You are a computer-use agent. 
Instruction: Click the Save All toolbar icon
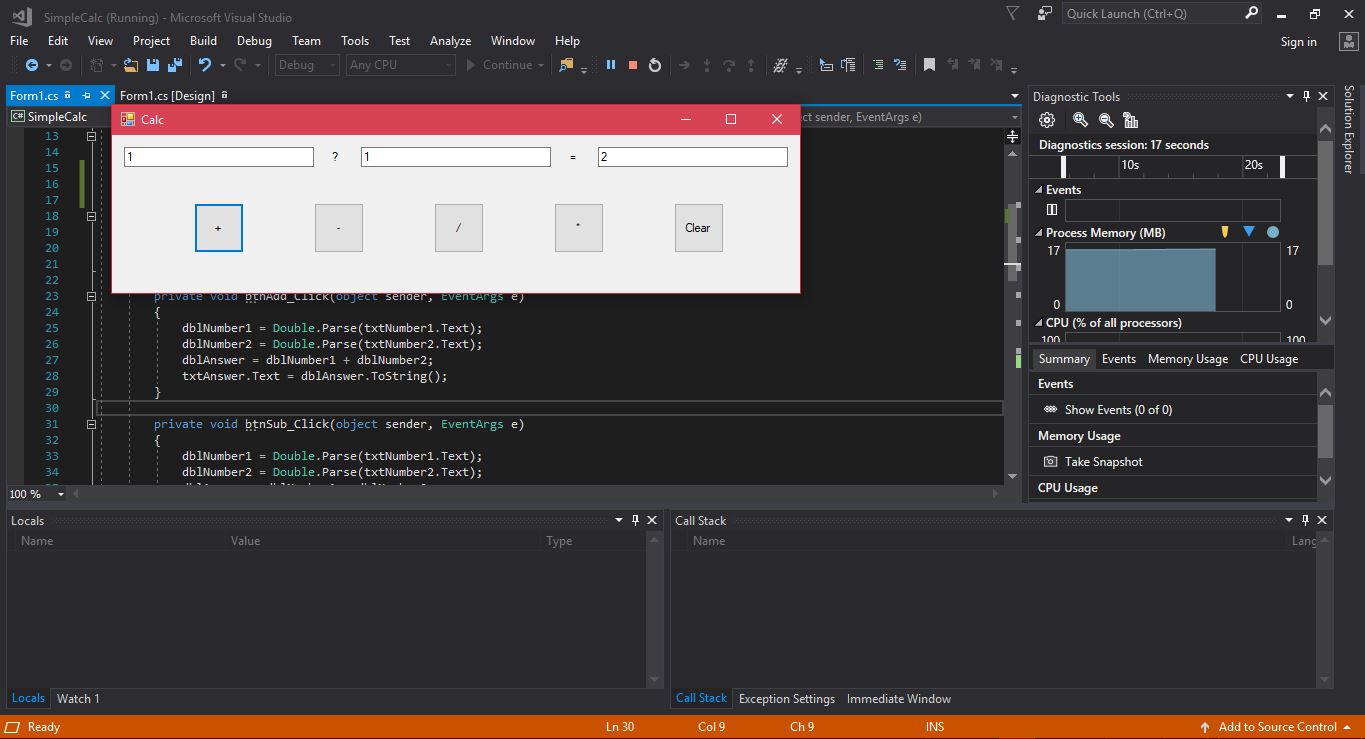tap(175, 65)
